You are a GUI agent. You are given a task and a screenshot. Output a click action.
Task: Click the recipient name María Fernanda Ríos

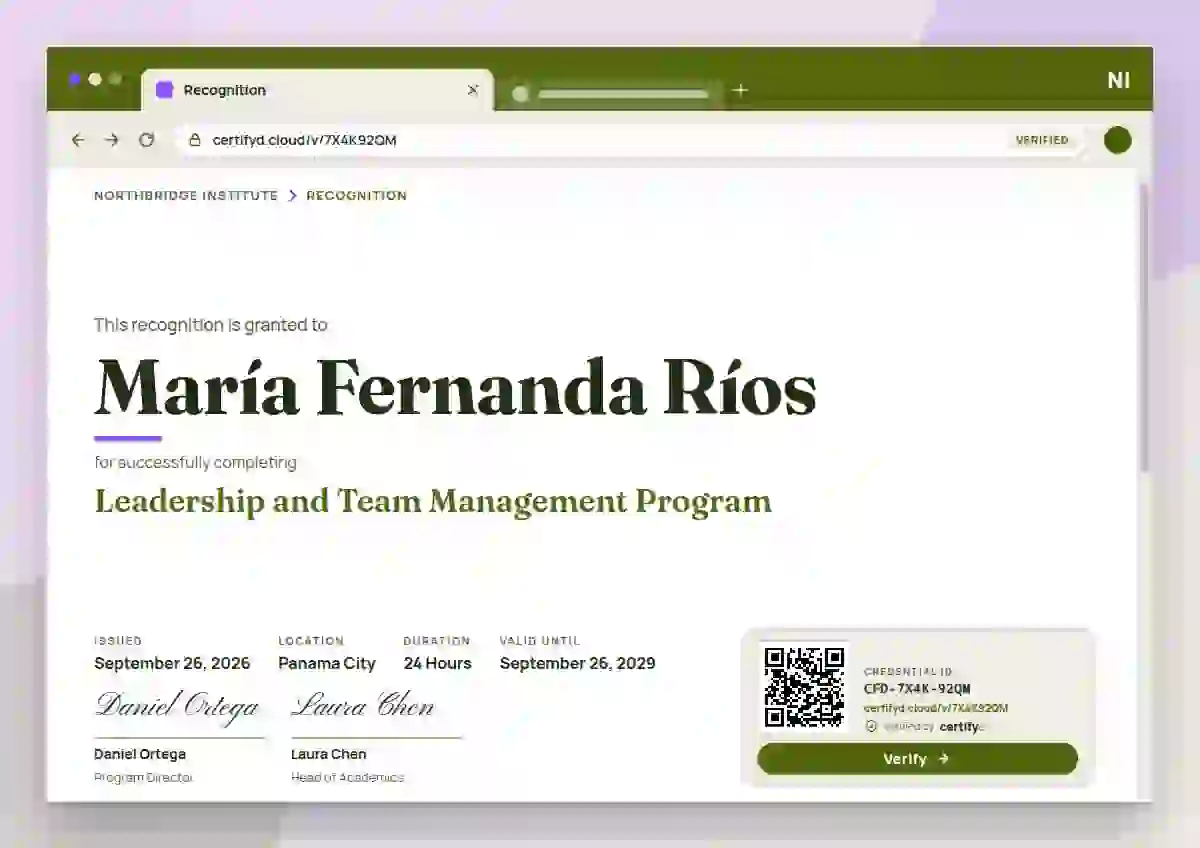[x=455, y=388]
